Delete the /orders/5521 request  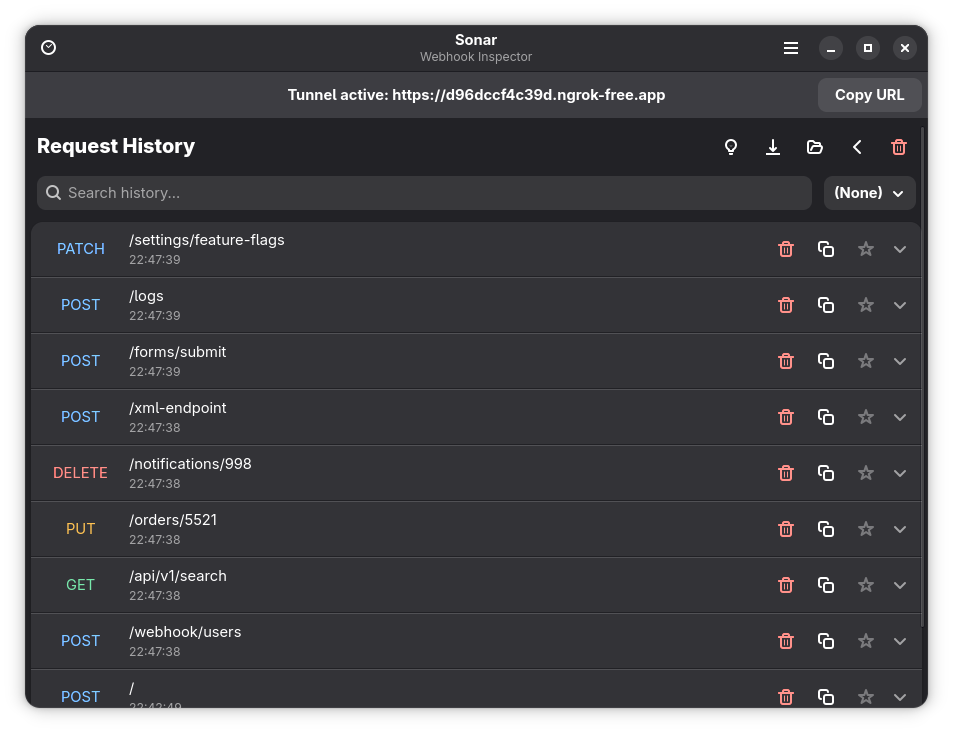click(786, 529)
